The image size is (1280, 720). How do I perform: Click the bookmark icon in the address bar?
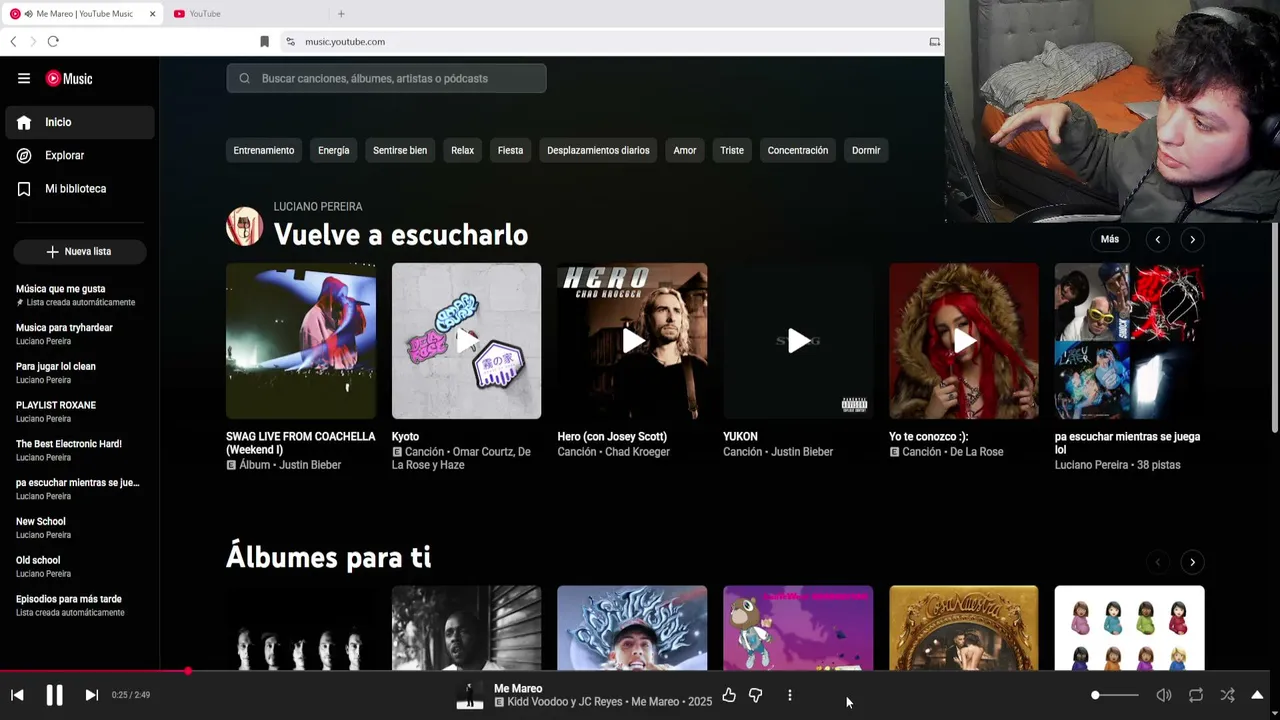264,41
